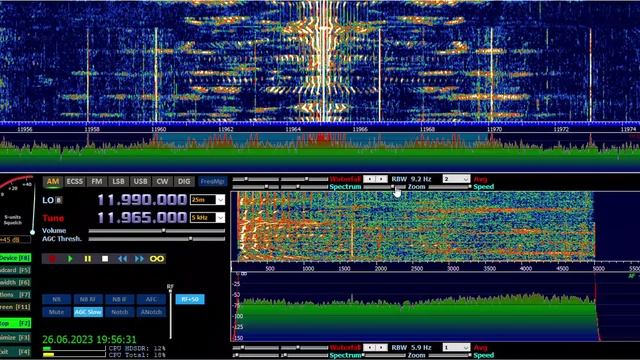Click the Minimize [F3] button

click(15, 338)
